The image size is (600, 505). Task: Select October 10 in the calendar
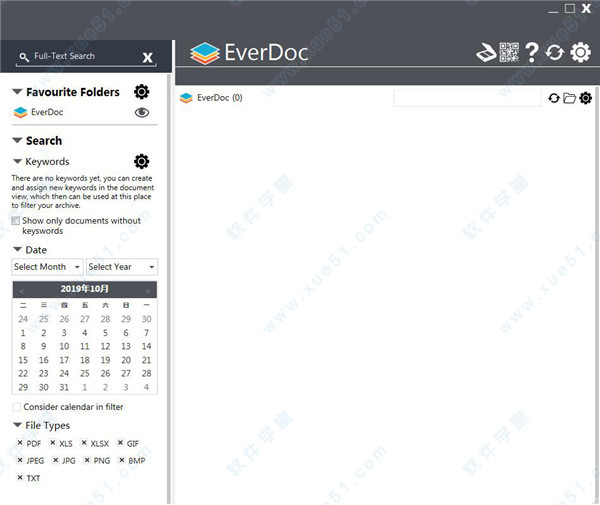[x=64, y=347]
